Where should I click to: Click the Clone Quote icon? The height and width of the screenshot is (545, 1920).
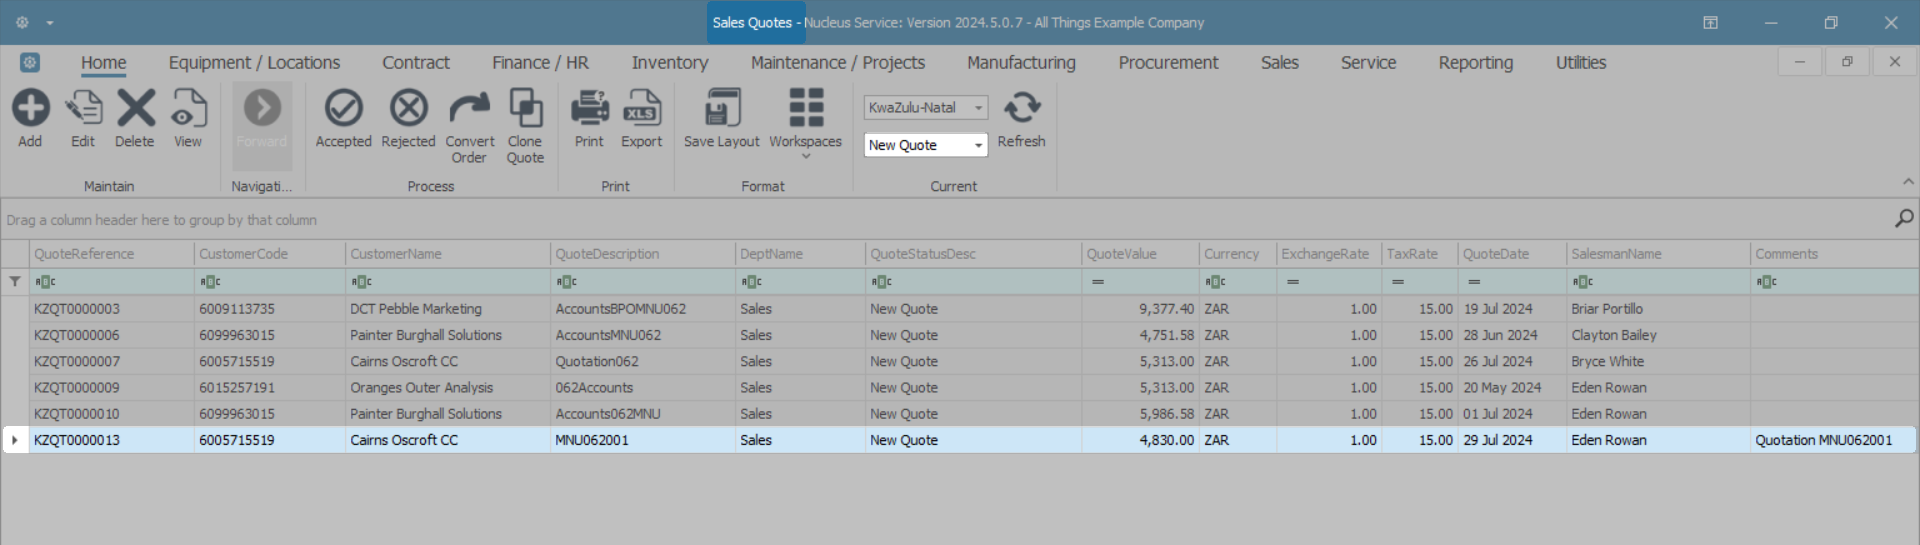pyautogui.click(x=525, y=109)
